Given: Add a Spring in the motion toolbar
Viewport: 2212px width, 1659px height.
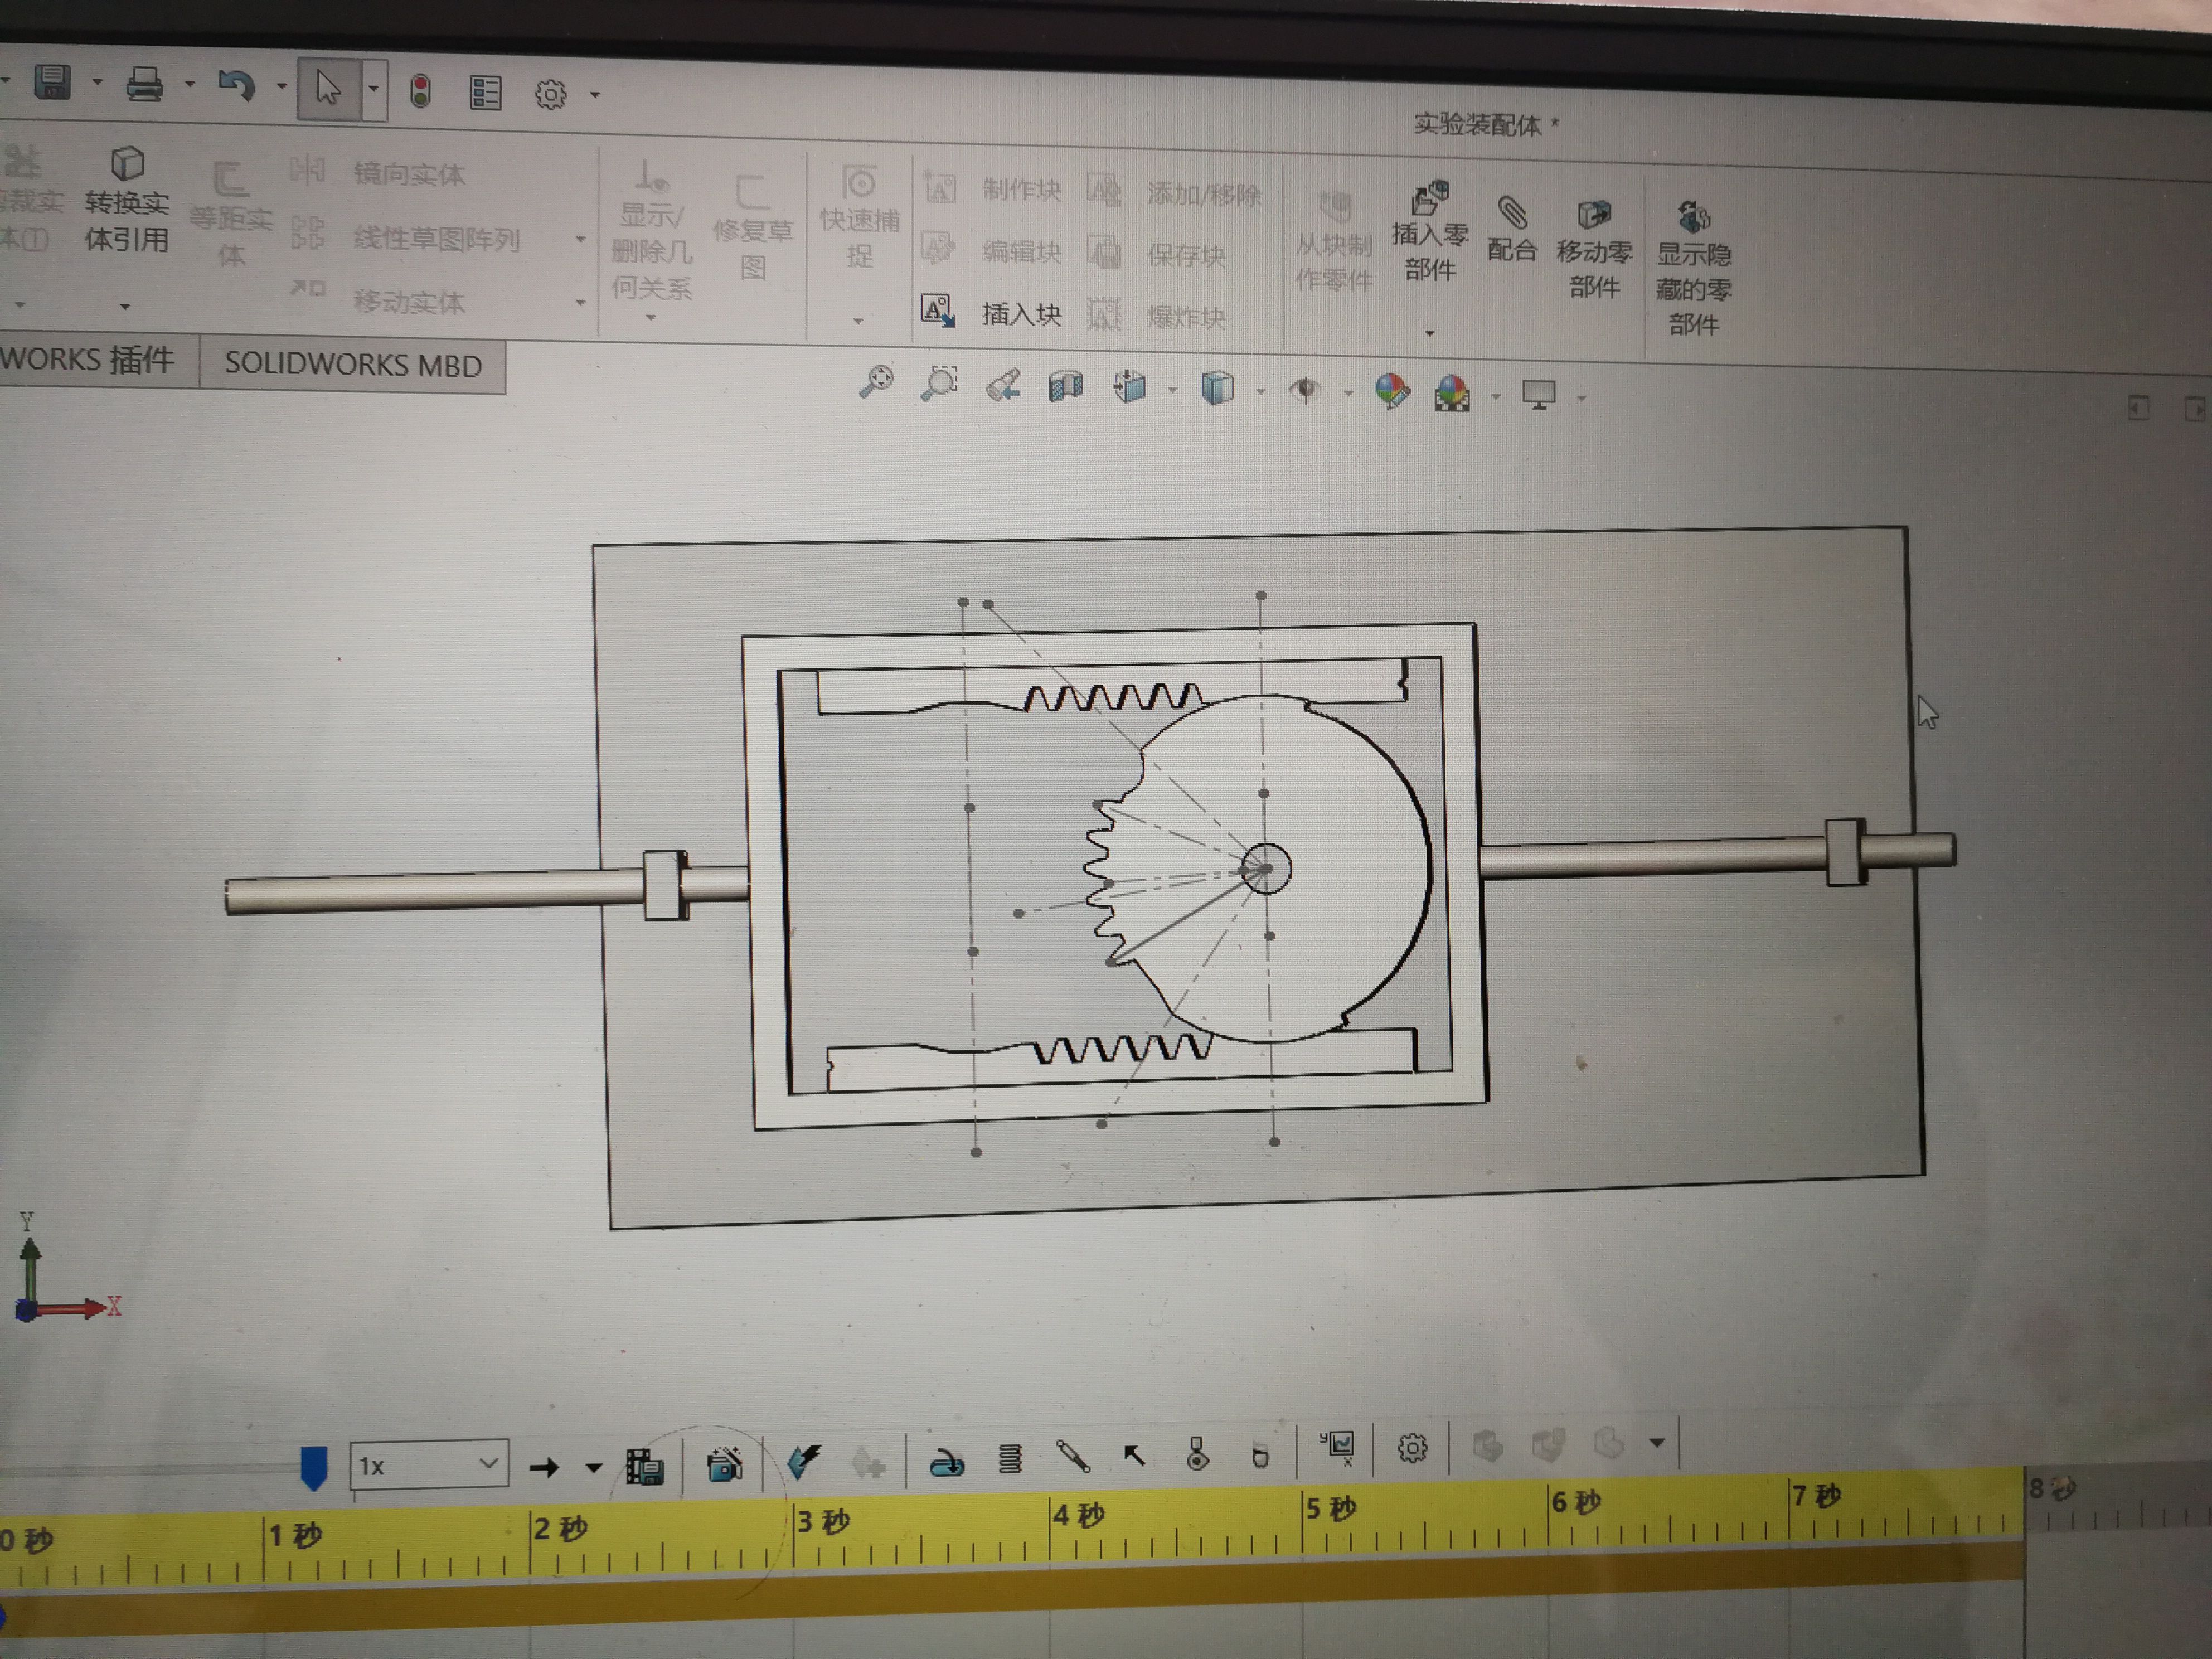Looking at the screenshot, I should pyautogui.click(x=1010, y=1460).
